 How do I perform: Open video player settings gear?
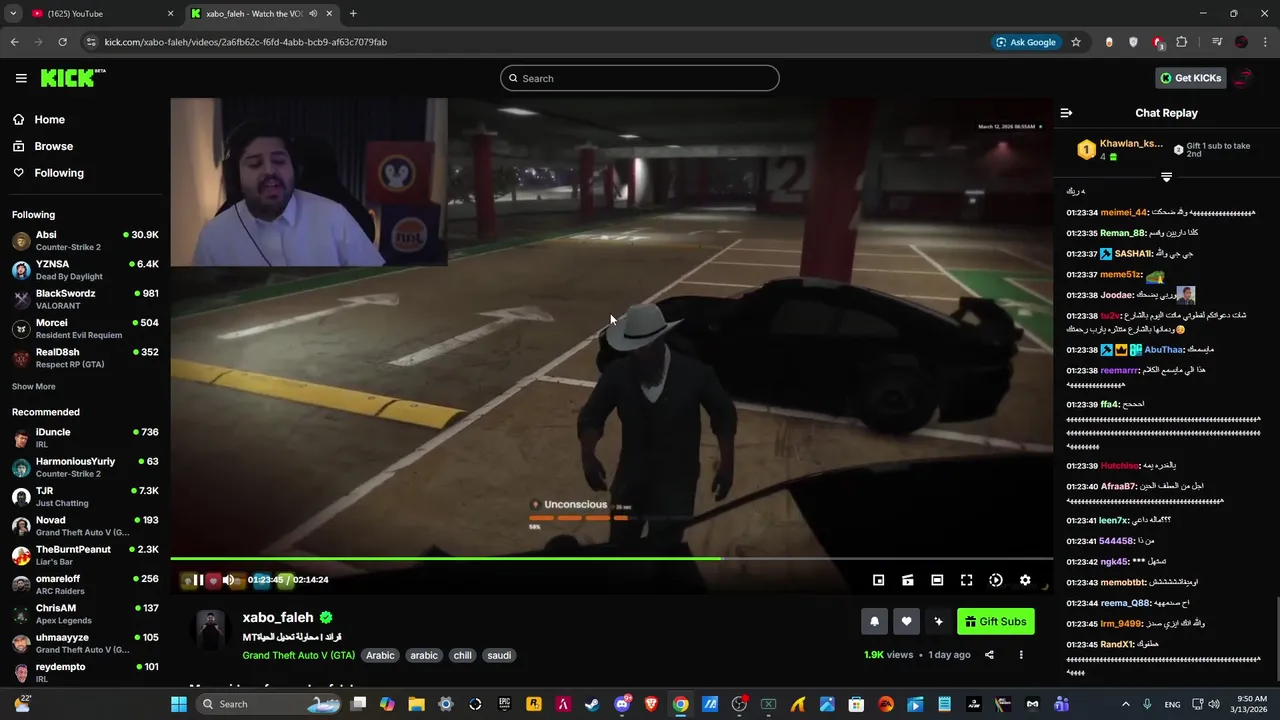[1025, 580]
